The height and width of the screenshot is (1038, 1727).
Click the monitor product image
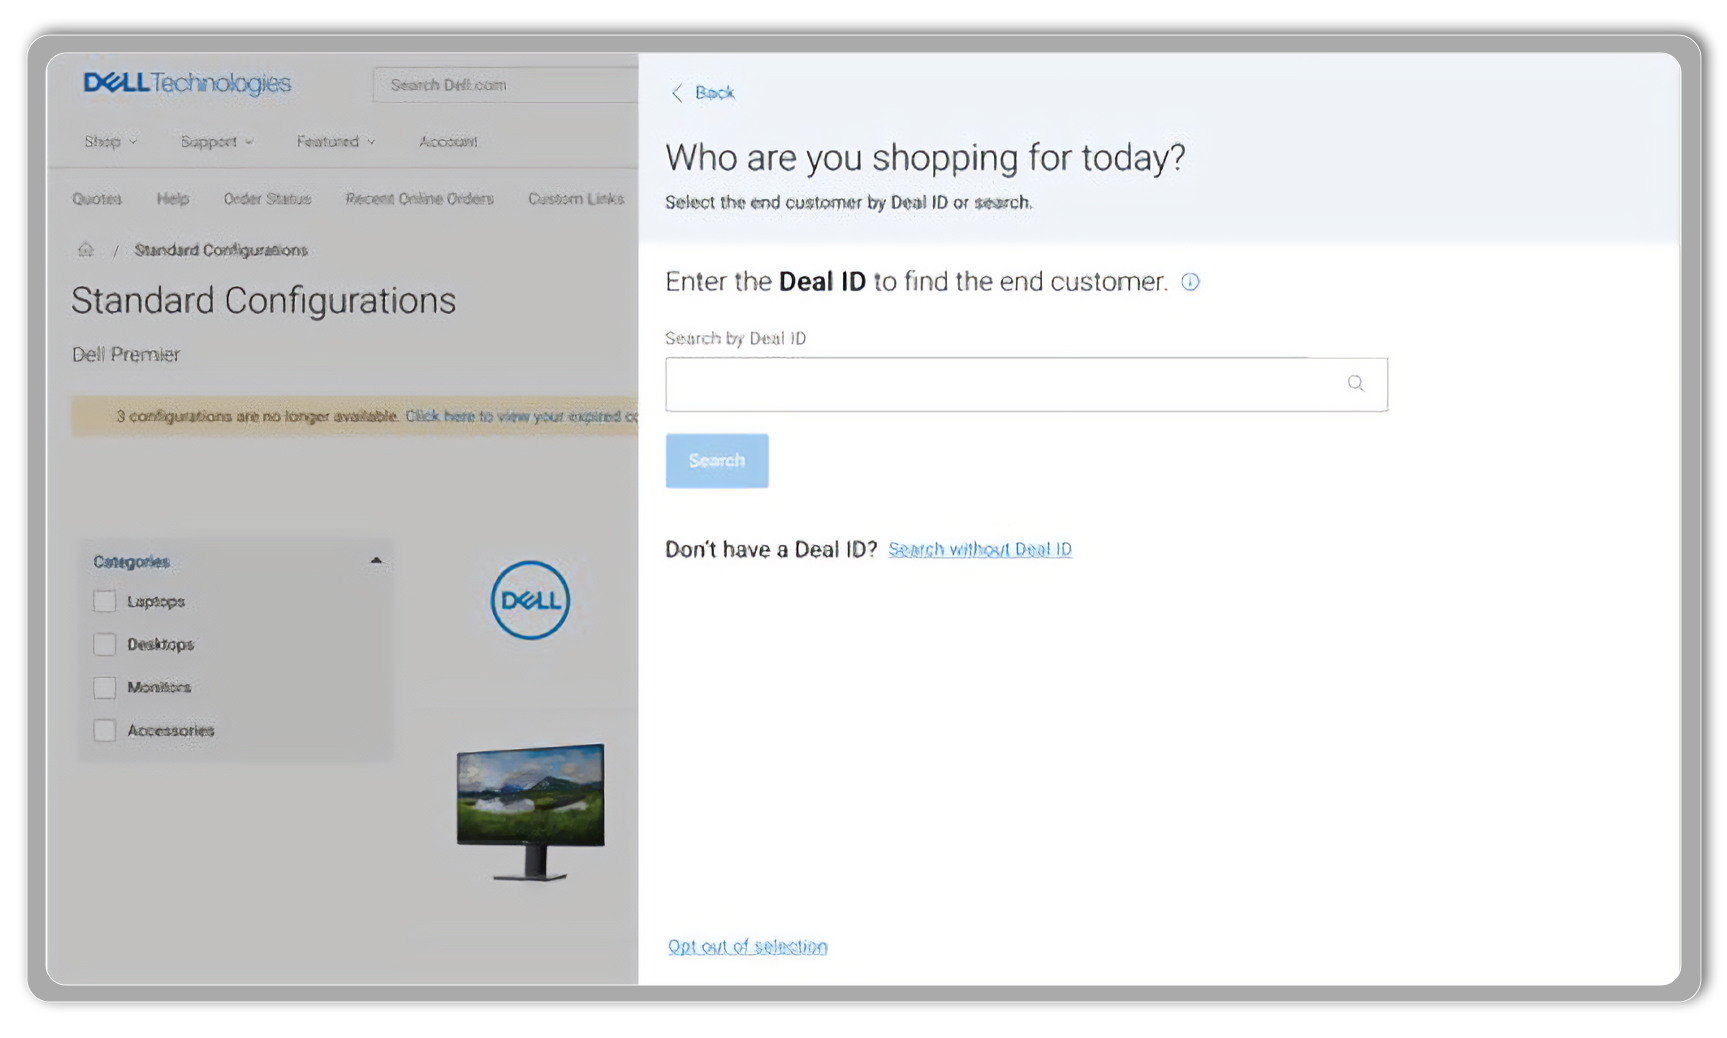[530, 805]
